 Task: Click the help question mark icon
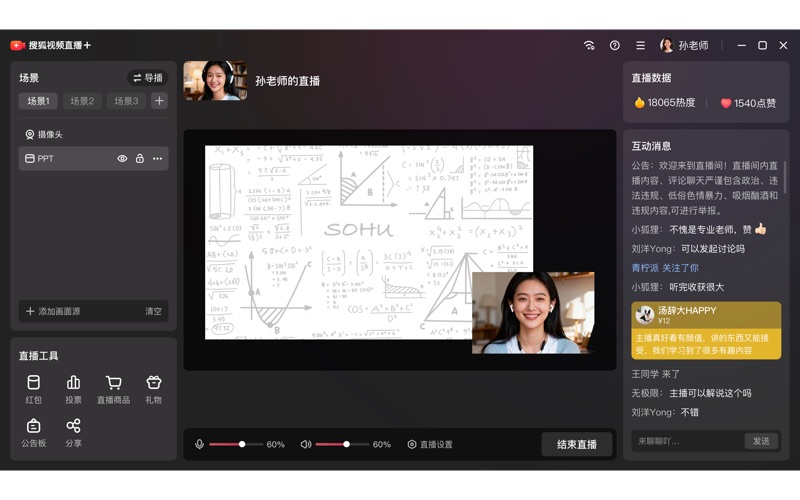pos(615,46)
